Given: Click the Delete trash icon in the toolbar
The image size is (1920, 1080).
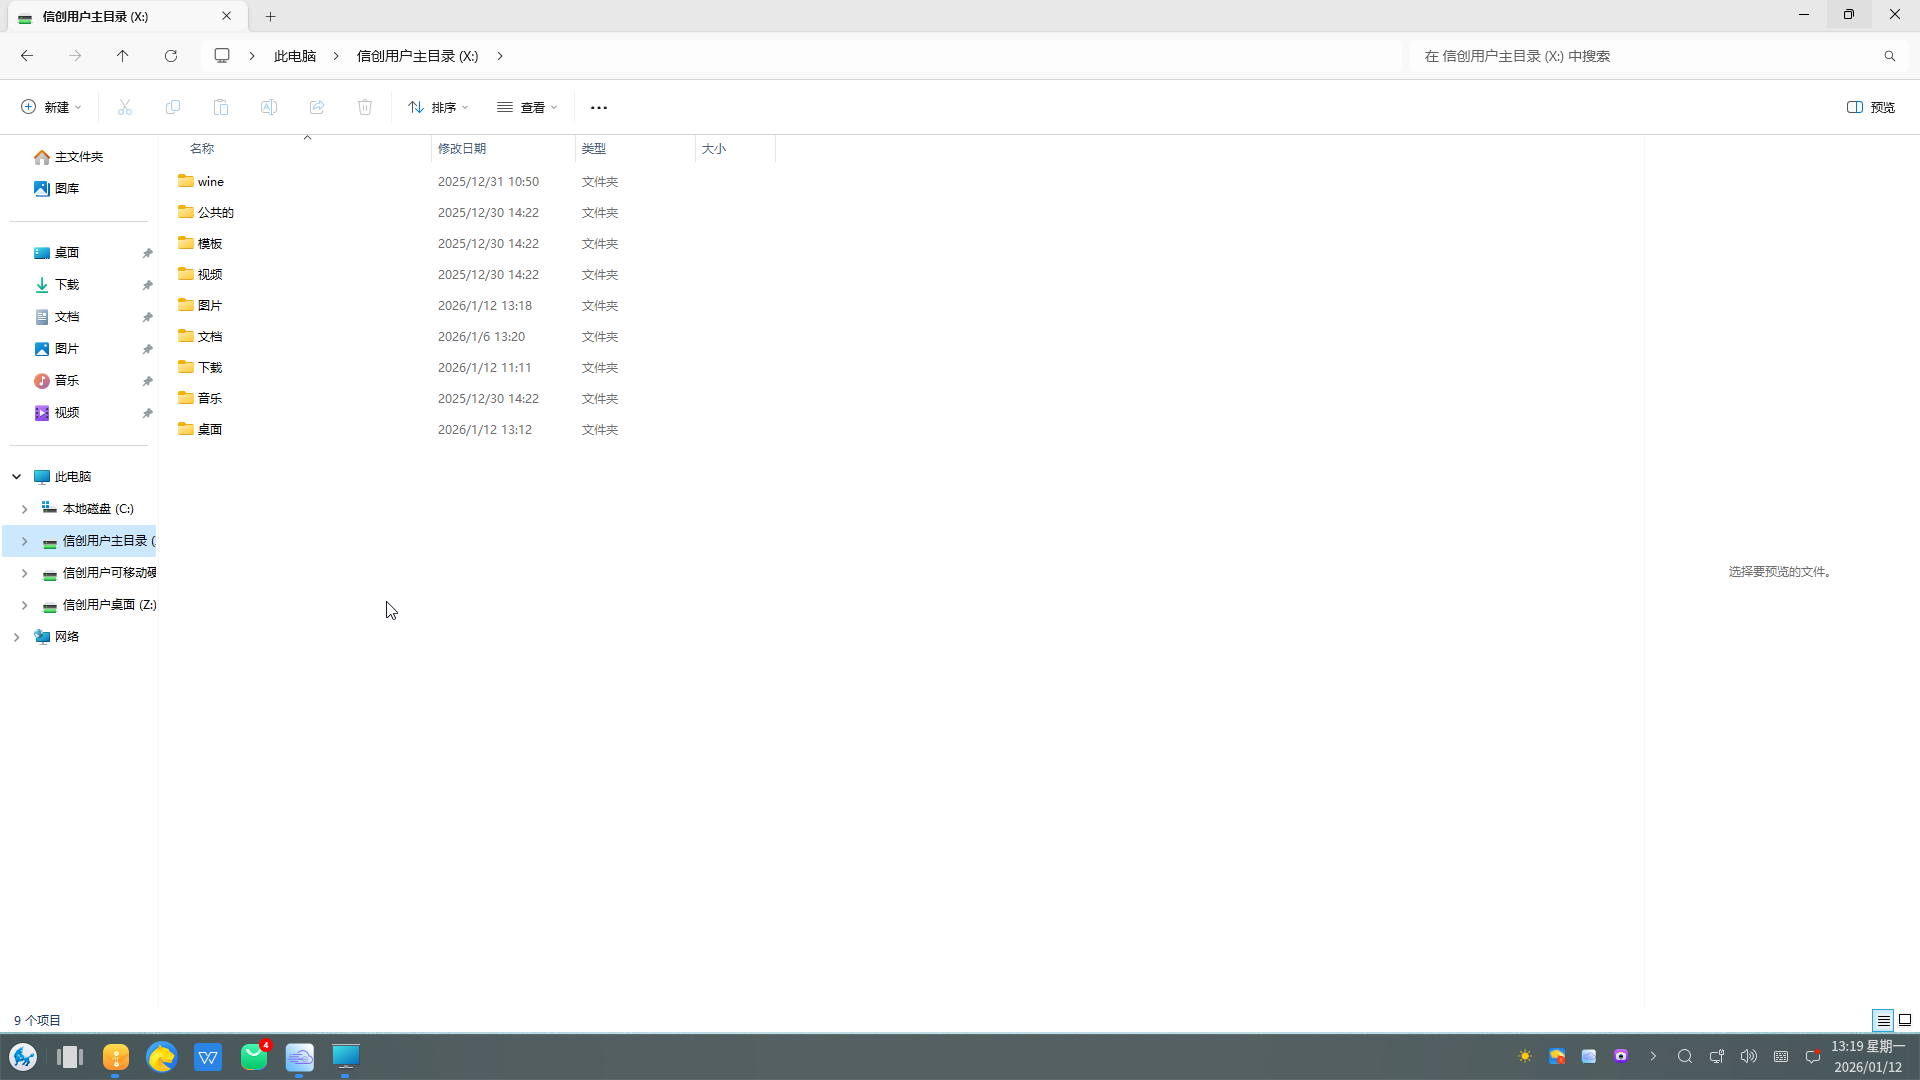Looking at the screenshot, I should (x=364, y=107).
